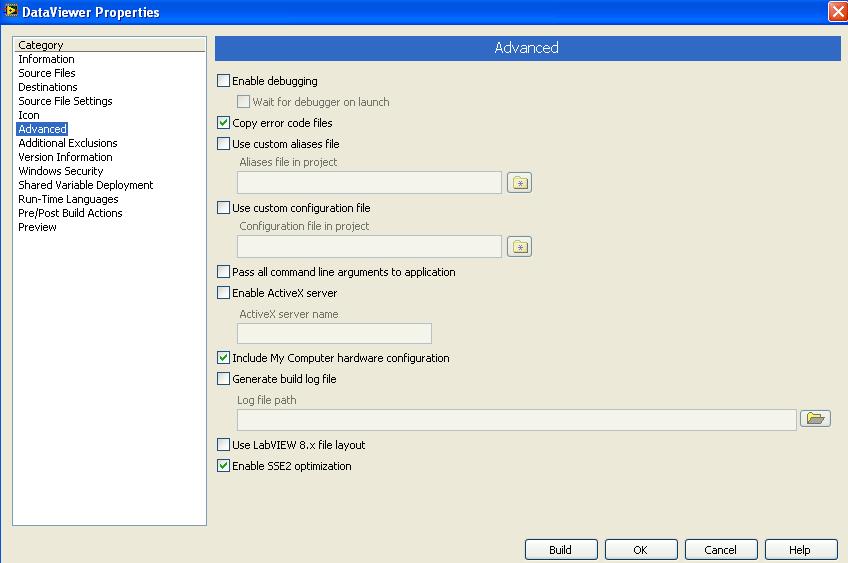The height and width of the screenshot is (563, 848).
Task: Click the Aliases file in project field
Action: (x=369, y=183)
